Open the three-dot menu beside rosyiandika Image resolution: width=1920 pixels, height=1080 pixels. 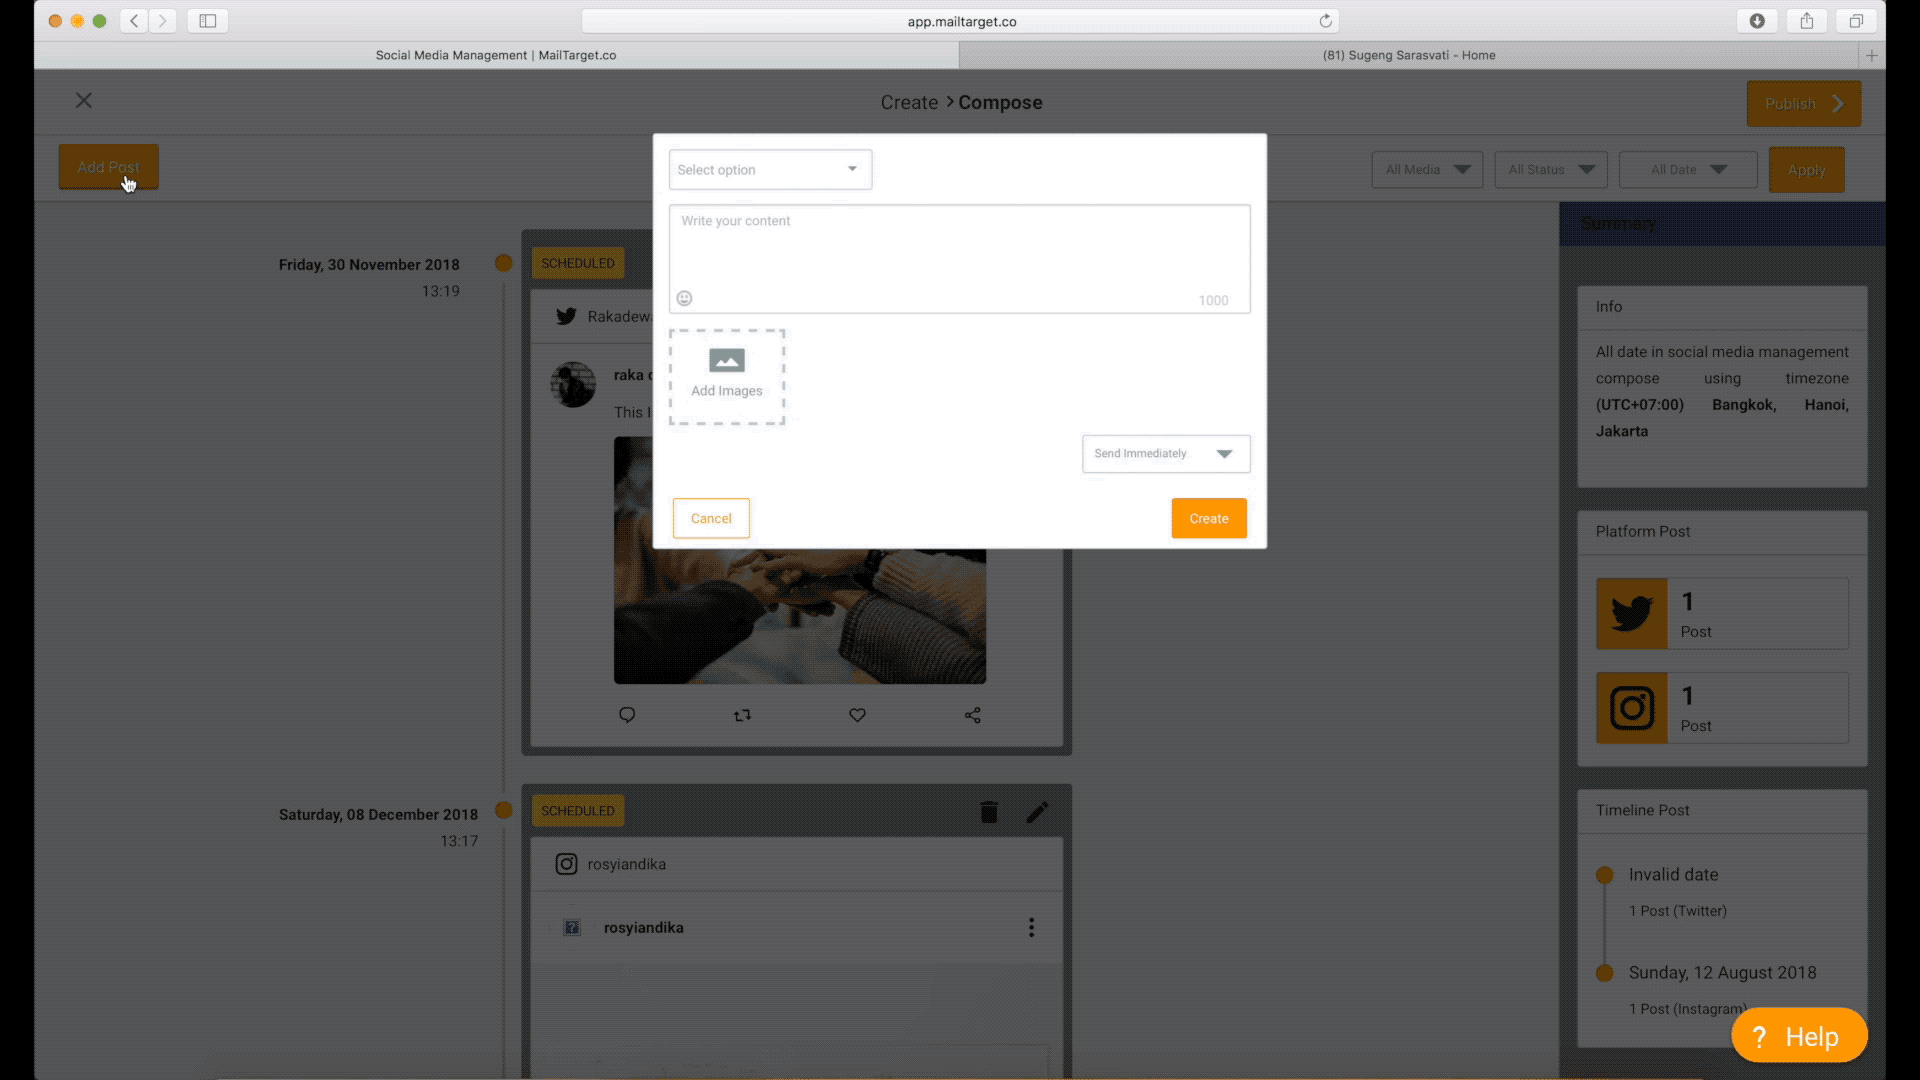(x=1031, y=928)
